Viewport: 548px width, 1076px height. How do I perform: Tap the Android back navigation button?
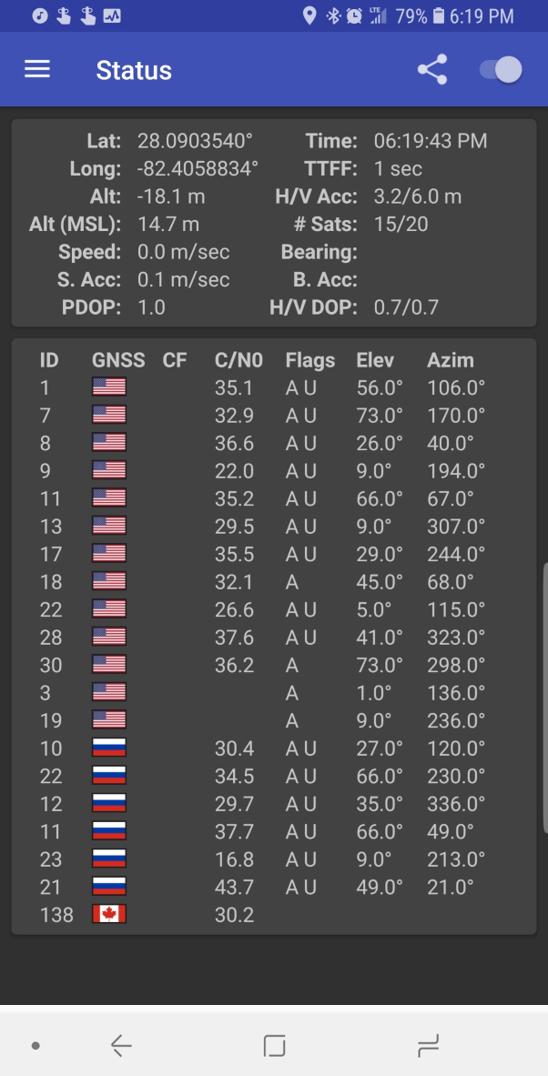tap(121, 1046)
